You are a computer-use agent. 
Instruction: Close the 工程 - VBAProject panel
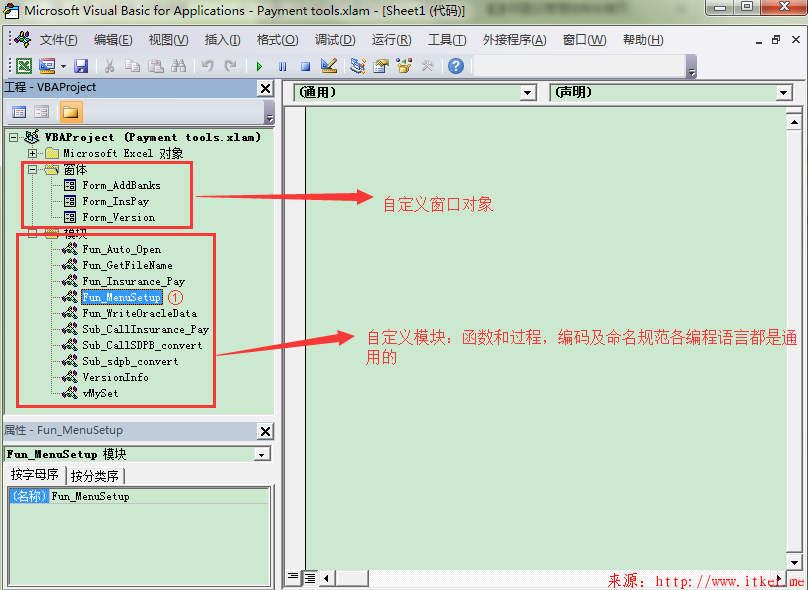click(265, 88)
